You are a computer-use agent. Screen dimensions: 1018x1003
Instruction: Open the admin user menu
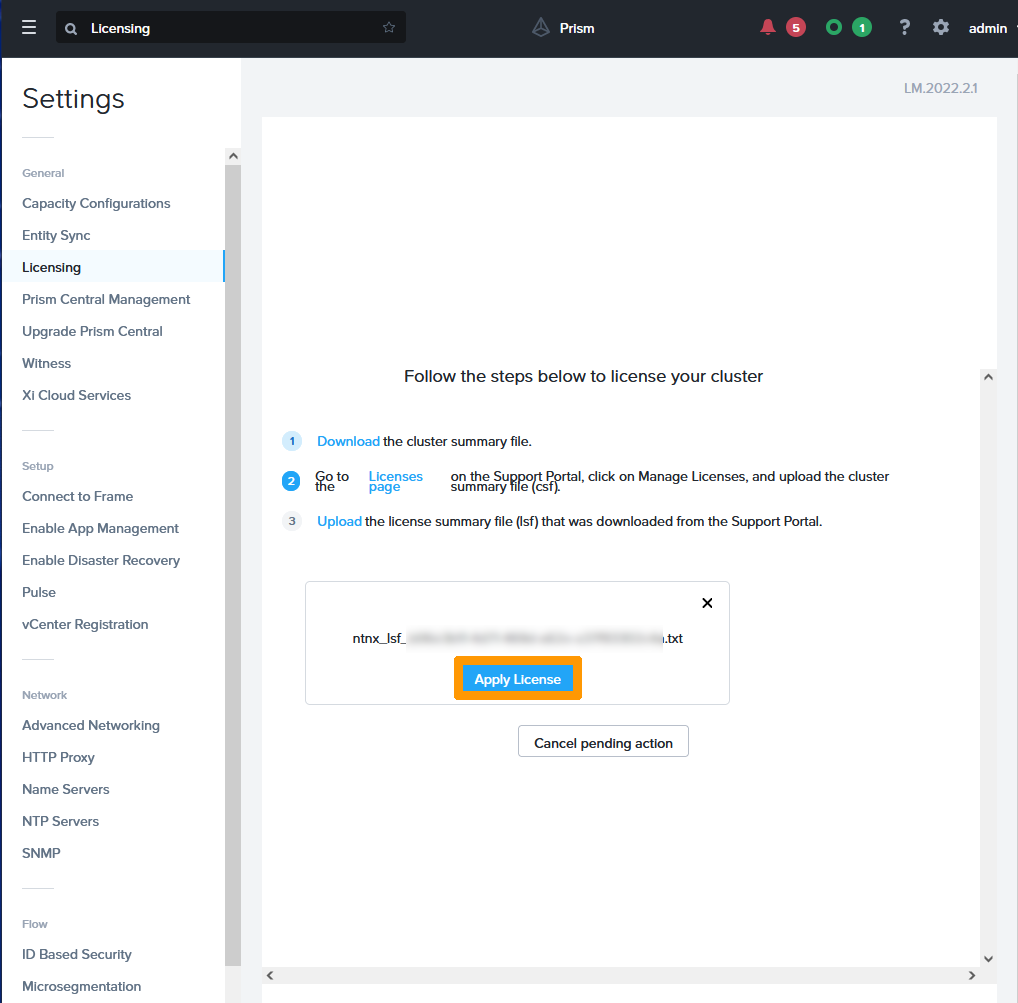(x=987, y=28)
